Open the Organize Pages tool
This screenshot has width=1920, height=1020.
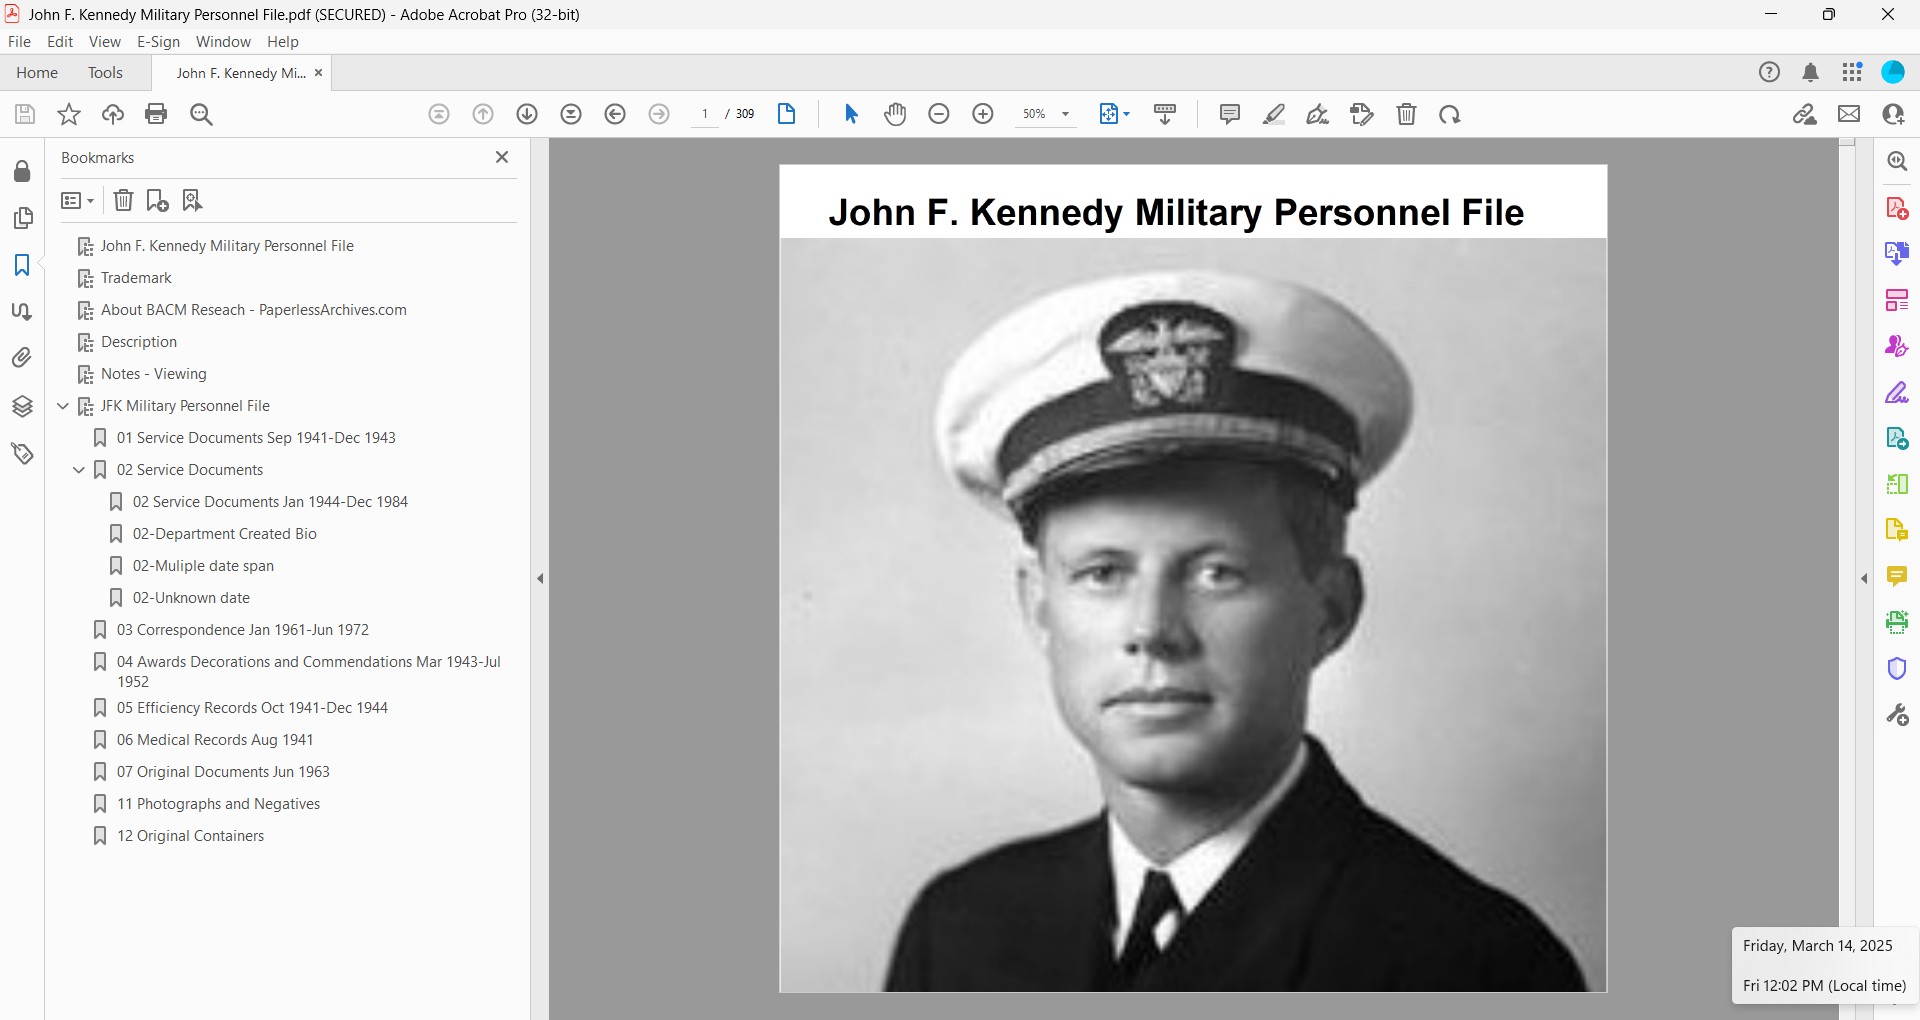click(x=1897, y=299)
